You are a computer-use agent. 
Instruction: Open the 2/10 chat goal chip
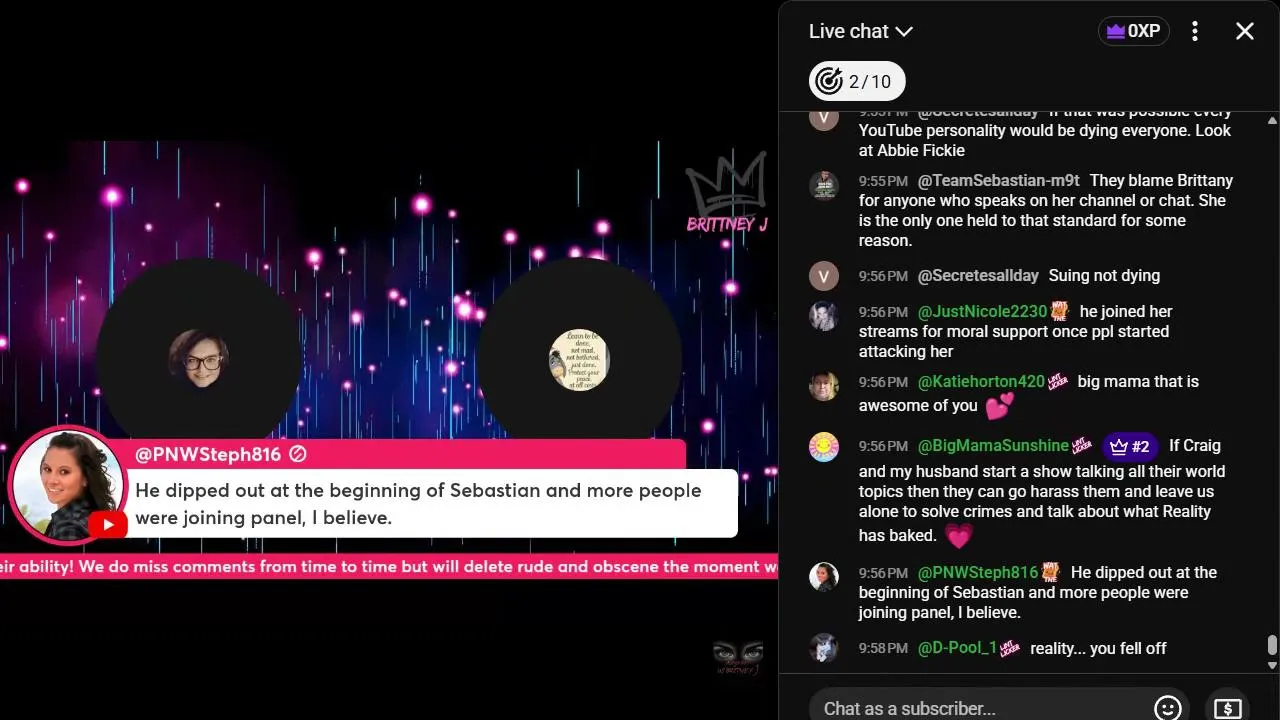[857, 82]
